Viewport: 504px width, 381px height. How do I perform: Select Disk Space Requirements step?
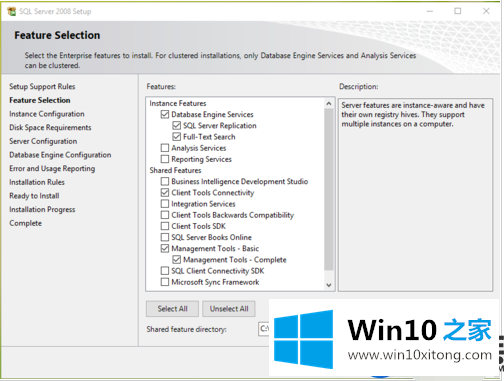click(50, 128)
